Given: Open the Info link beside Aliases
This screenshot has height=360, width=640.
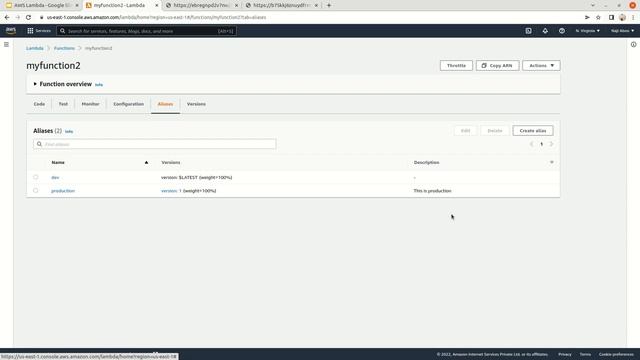Looking at the screenshot, I should click(x=69, y=131).
